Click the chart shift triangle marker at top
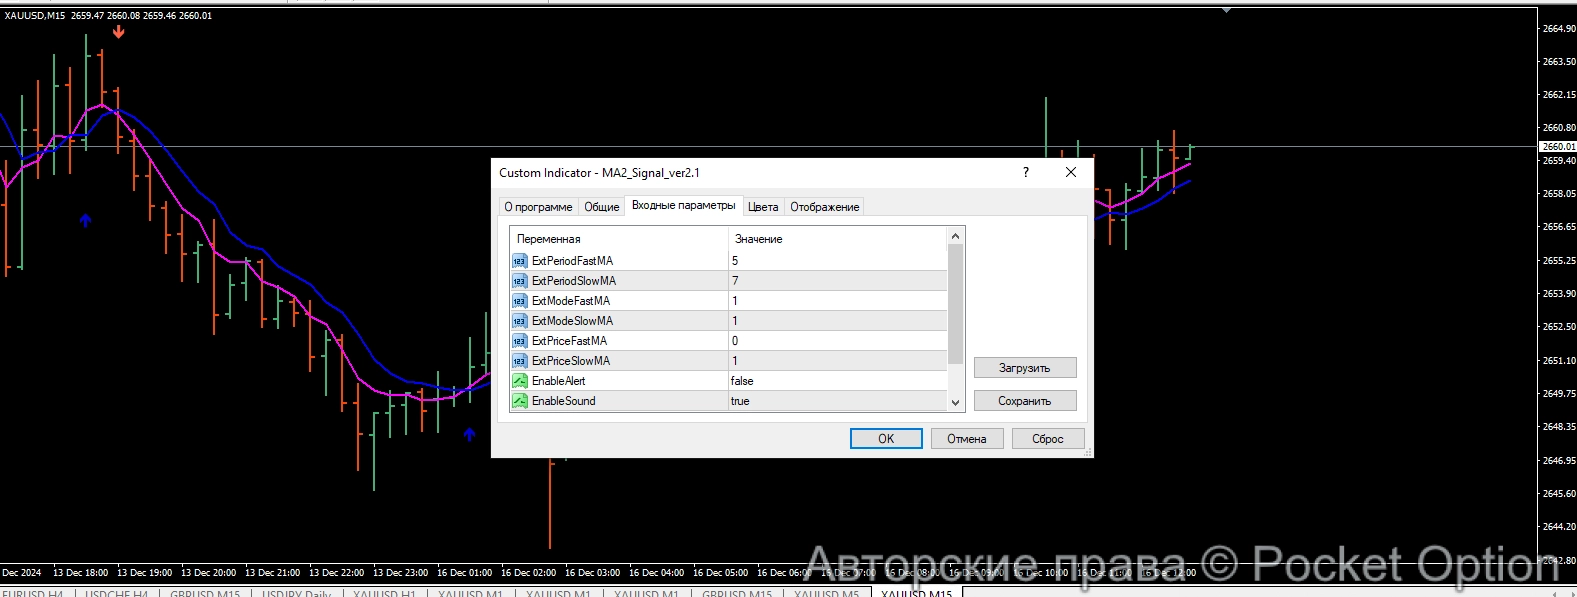The width and height of the screenshot is (1577, 597). click(x=1226, y=10)
